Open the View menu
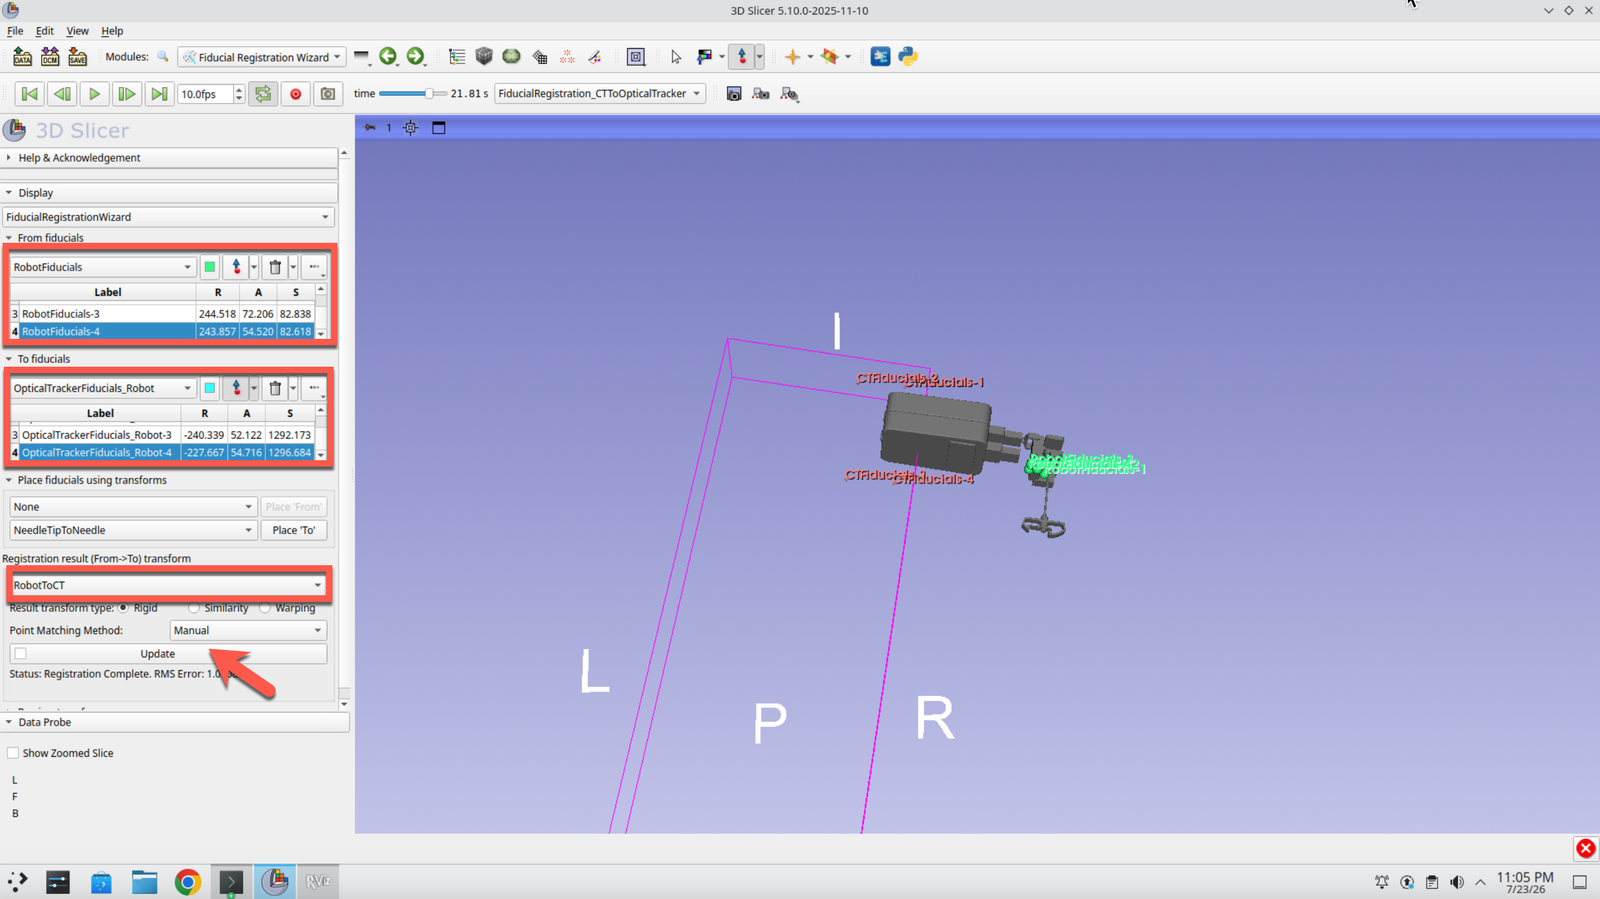 tap(77, 31)
